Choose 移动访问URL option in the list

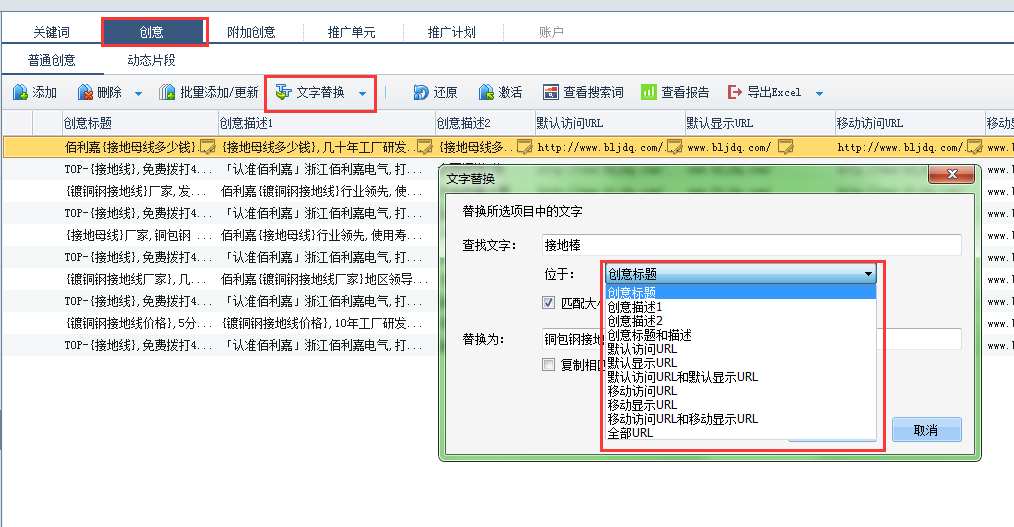point(740,391)
